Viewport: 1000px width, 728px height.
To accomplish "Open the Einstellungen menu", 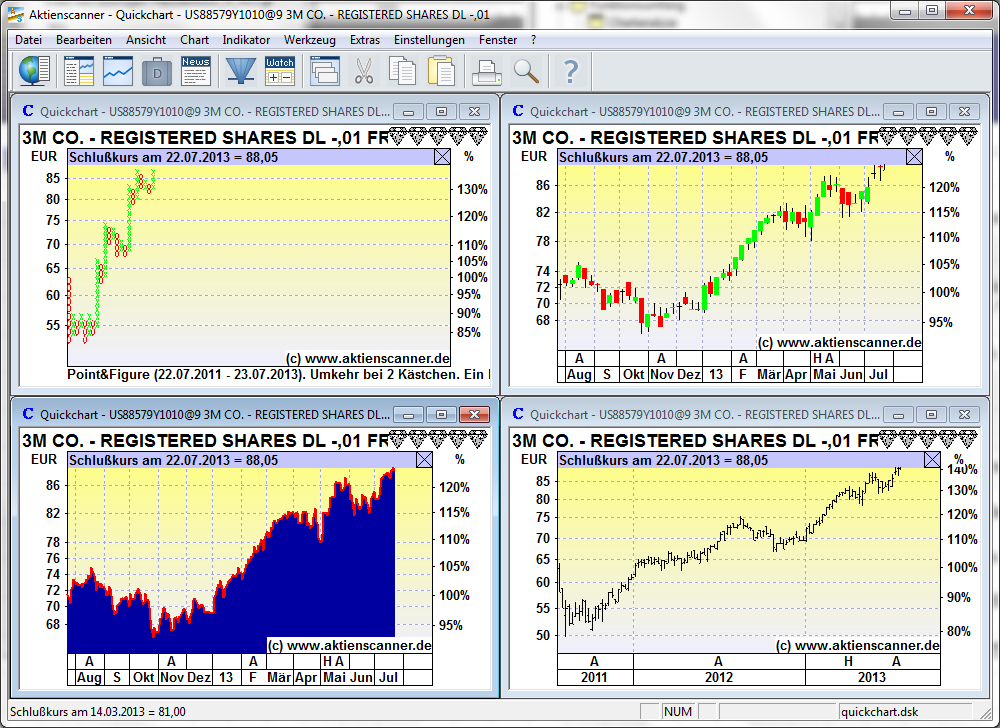I will pos(429,40).
